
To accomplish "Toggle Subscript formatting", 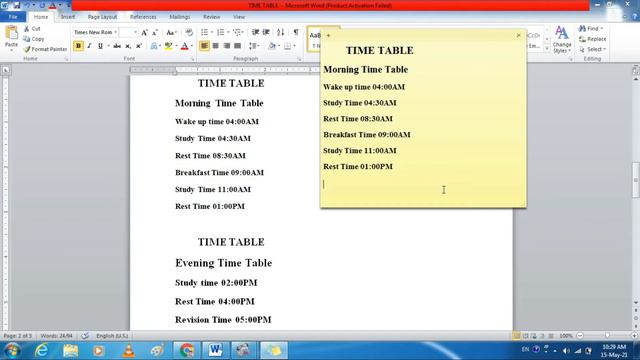I will (x=128, y=46).
